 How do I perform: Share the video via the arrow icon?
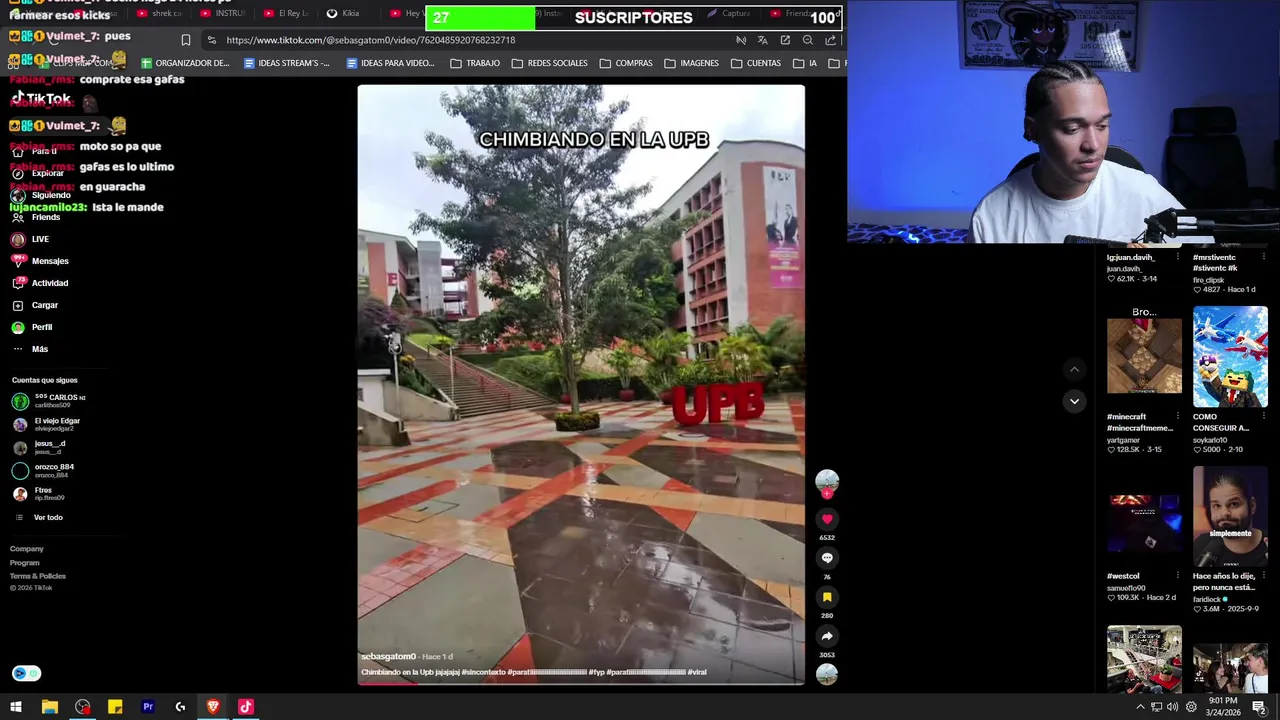(x=827, y=636)
